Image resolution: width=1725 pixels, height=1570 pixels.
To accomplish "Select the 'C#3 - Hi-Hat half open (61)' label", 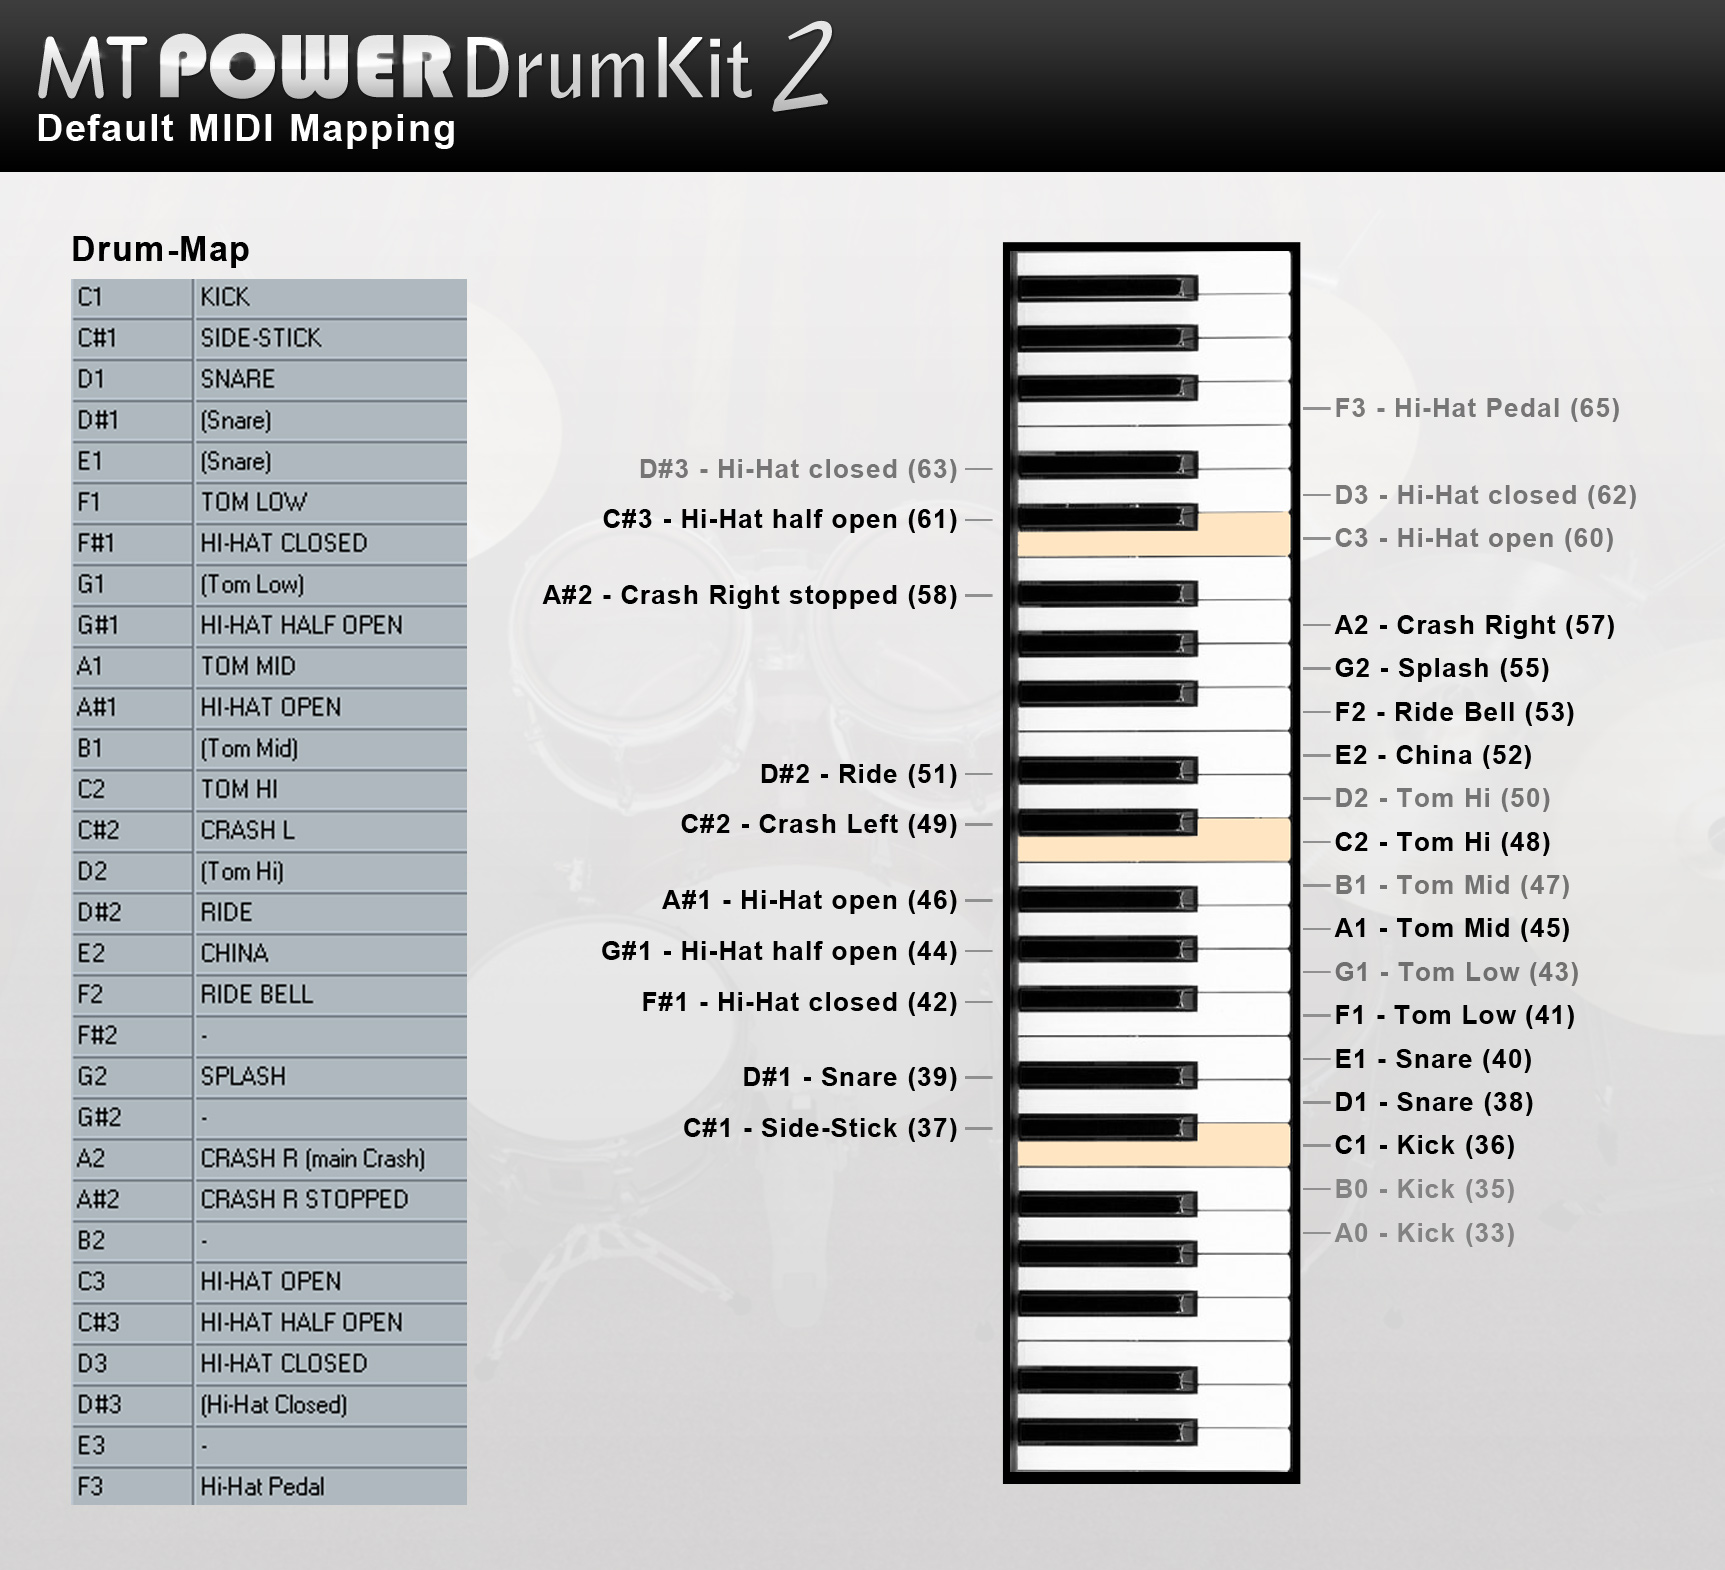I will pos(780,519).
